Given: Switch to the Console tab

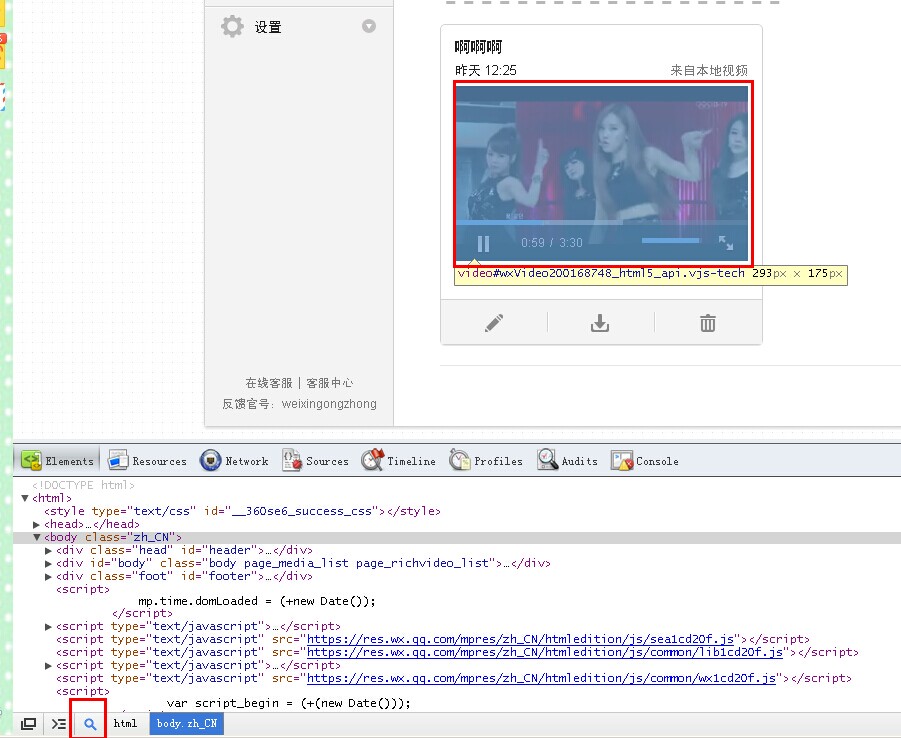Looking at the screenshot, I should coord(645,461).
